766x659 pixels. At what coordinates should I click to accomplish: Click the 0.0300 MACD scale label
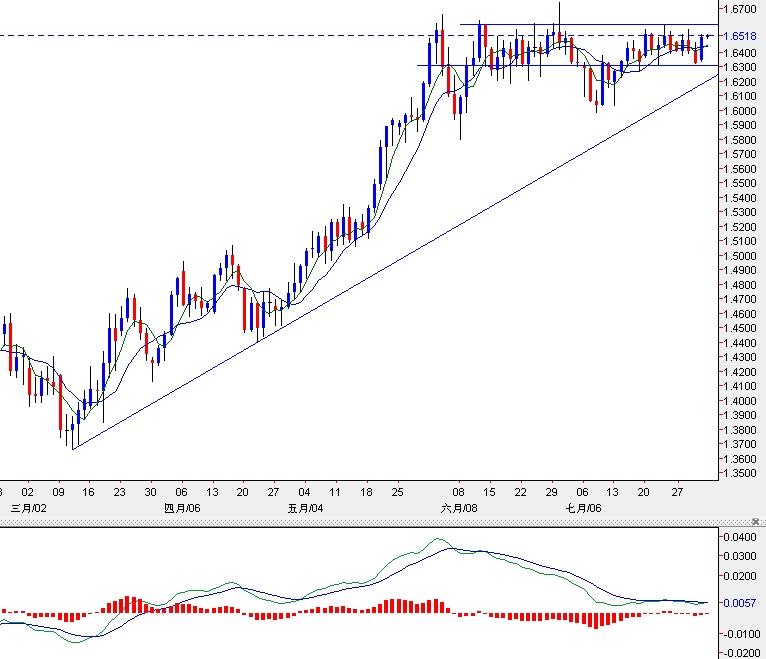(x=740, y=556)
